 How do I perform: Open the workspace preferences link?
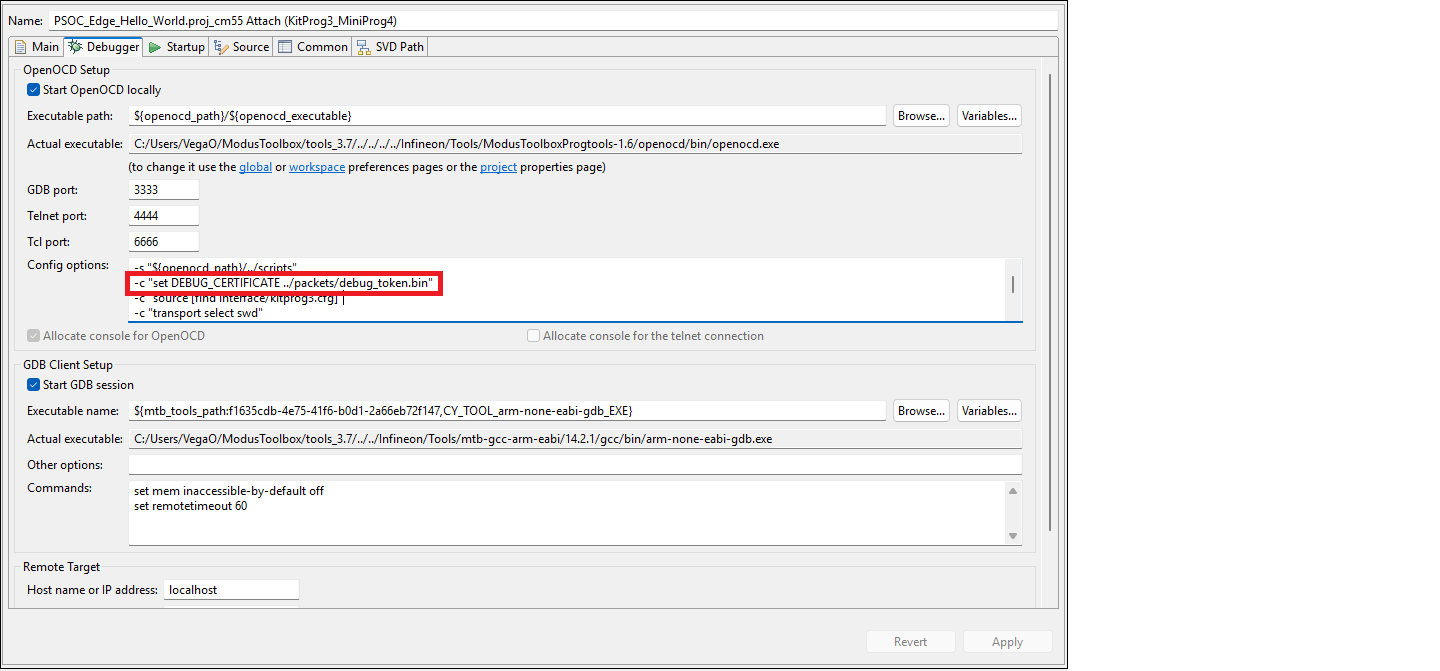pos(317,167)
